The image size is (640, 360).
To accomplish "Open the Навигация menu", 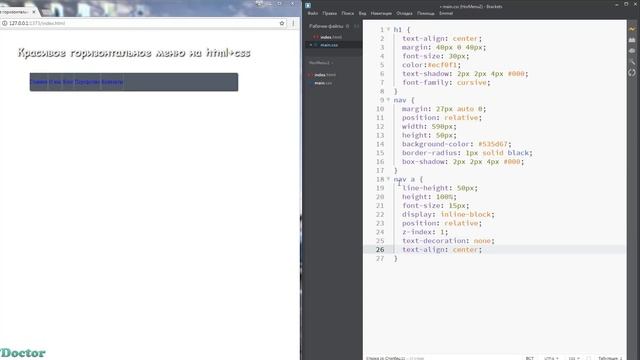I will 381,13.
